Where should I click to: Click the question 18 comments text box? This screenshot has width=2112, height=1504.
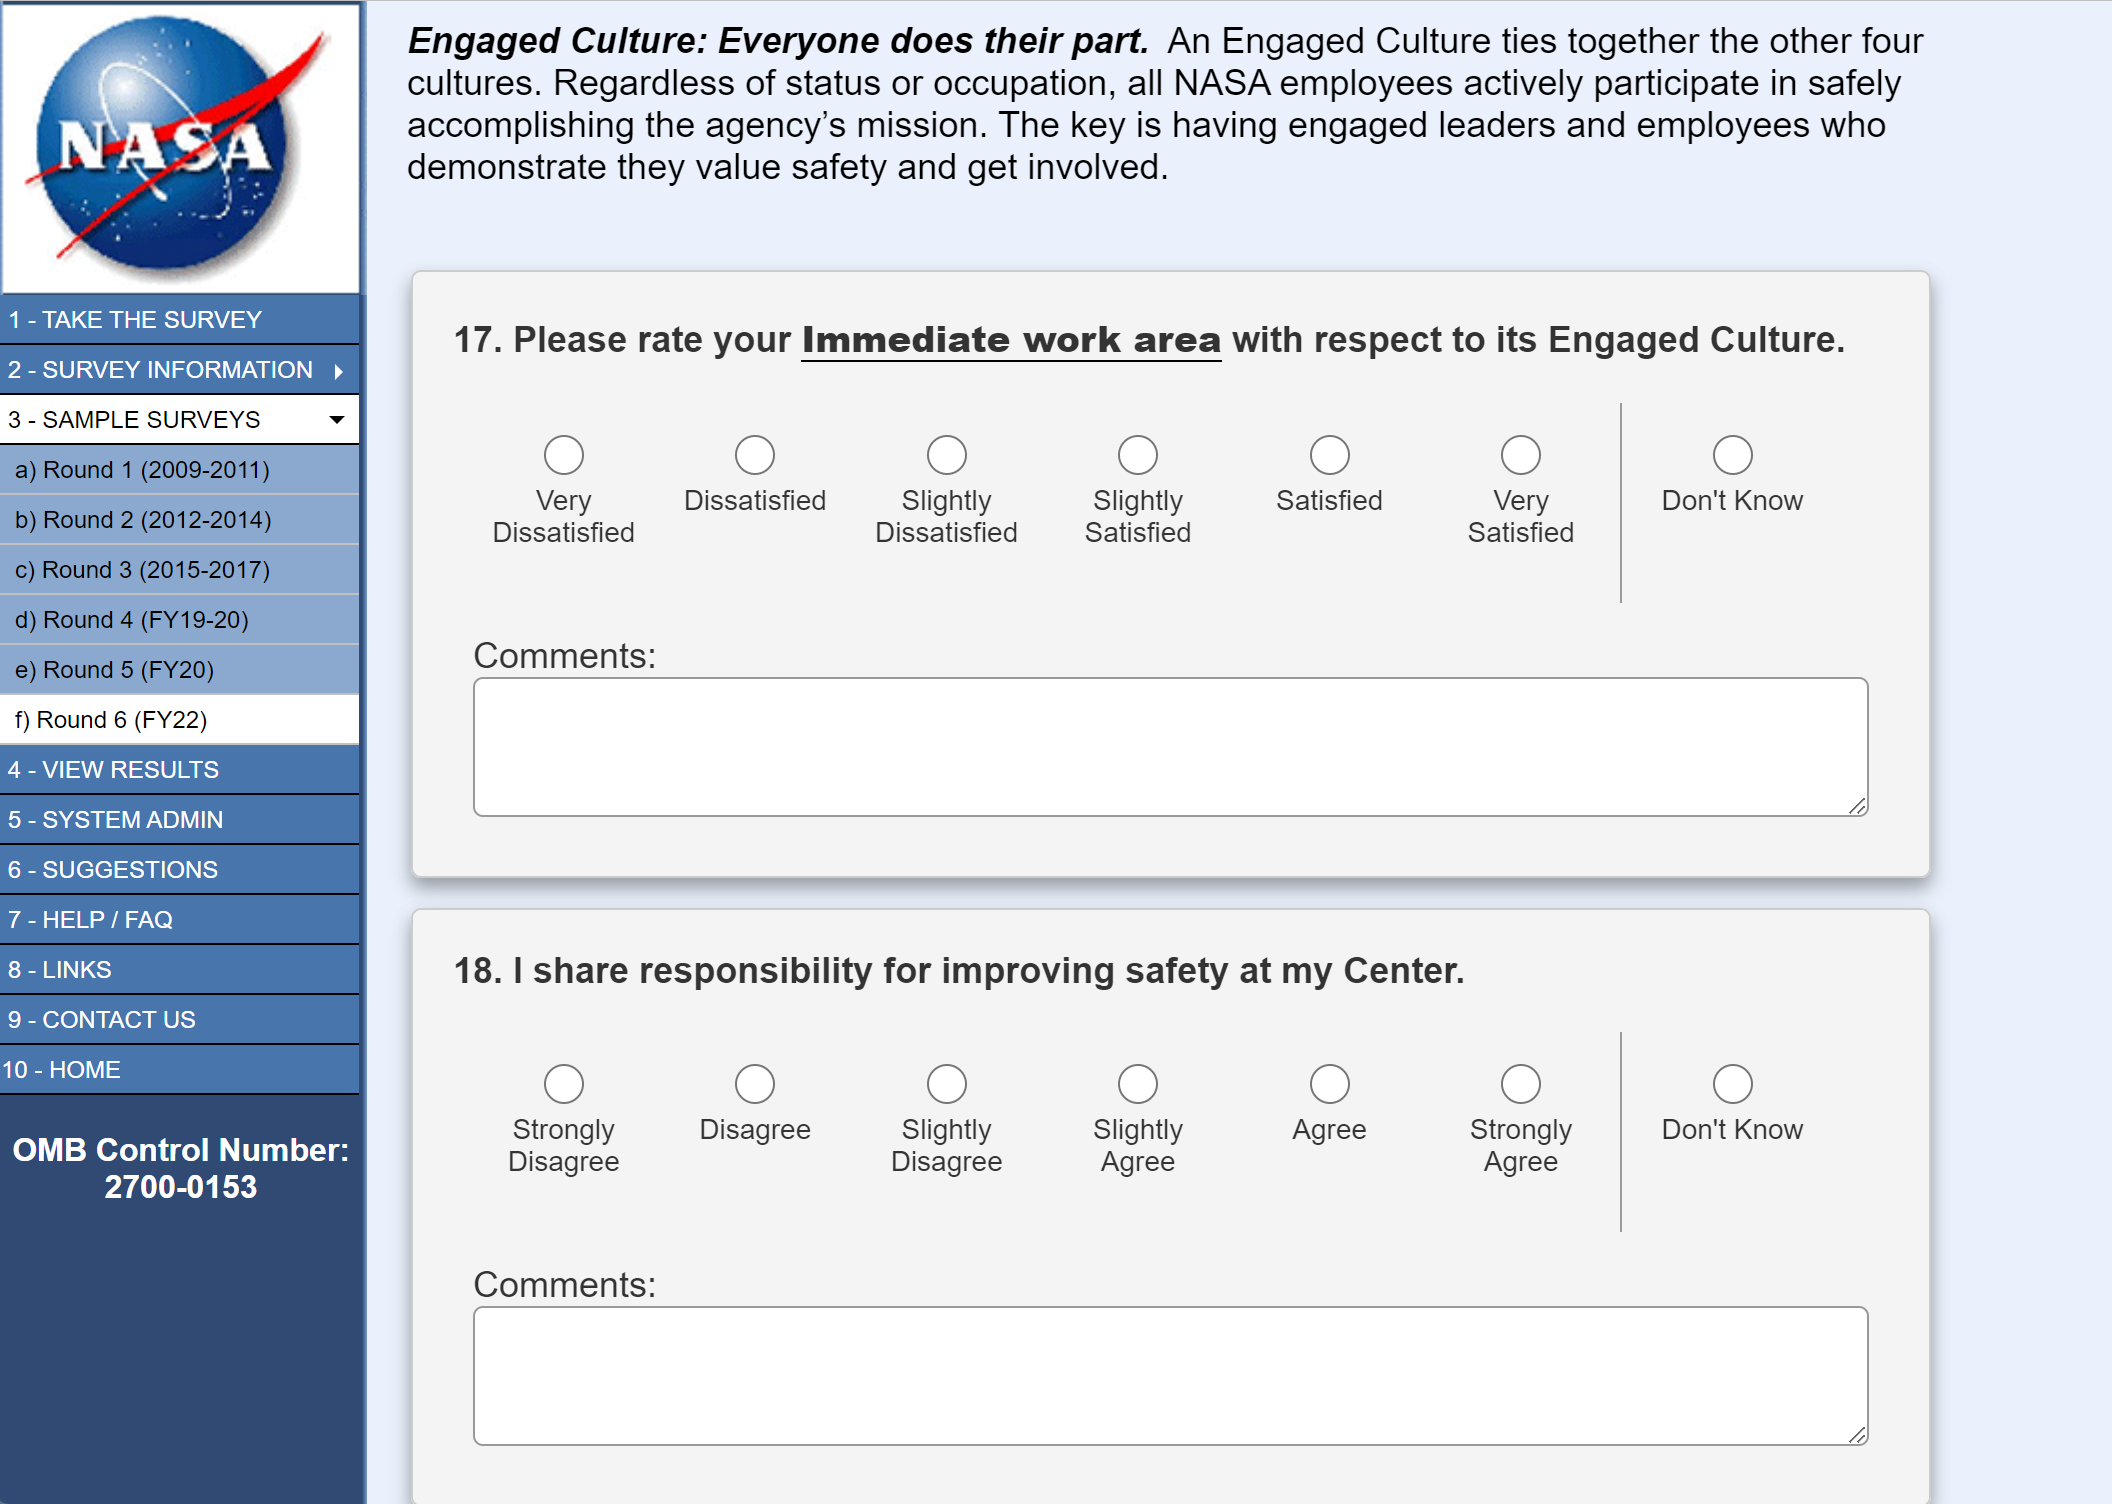[1170, 1376]
